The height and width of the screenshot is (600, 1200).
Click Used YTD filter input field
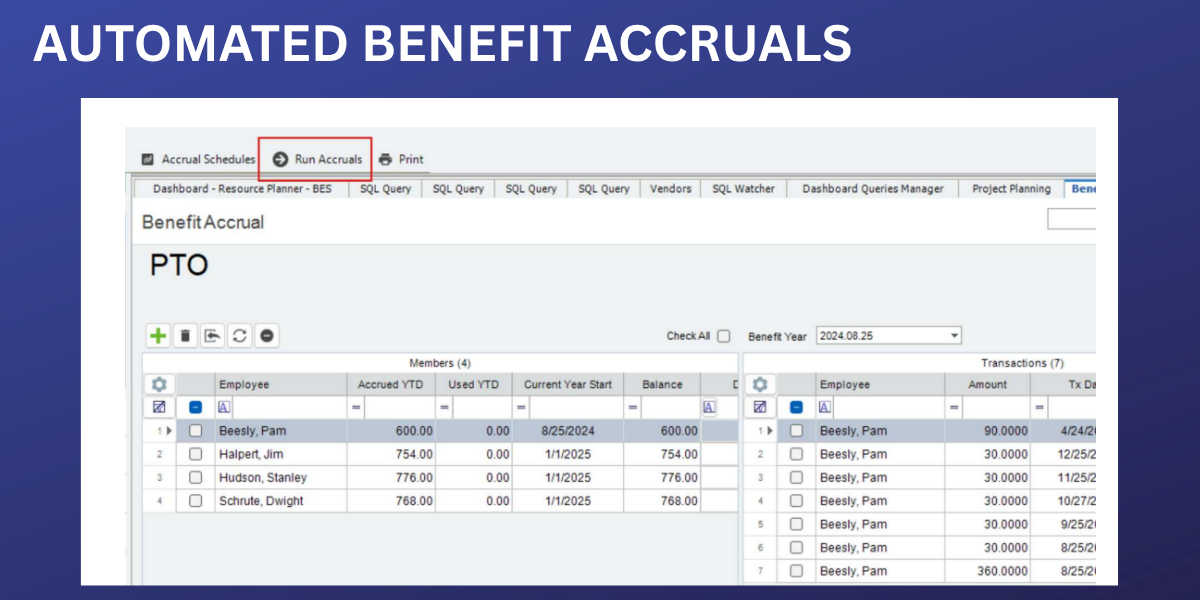(483, 408)
